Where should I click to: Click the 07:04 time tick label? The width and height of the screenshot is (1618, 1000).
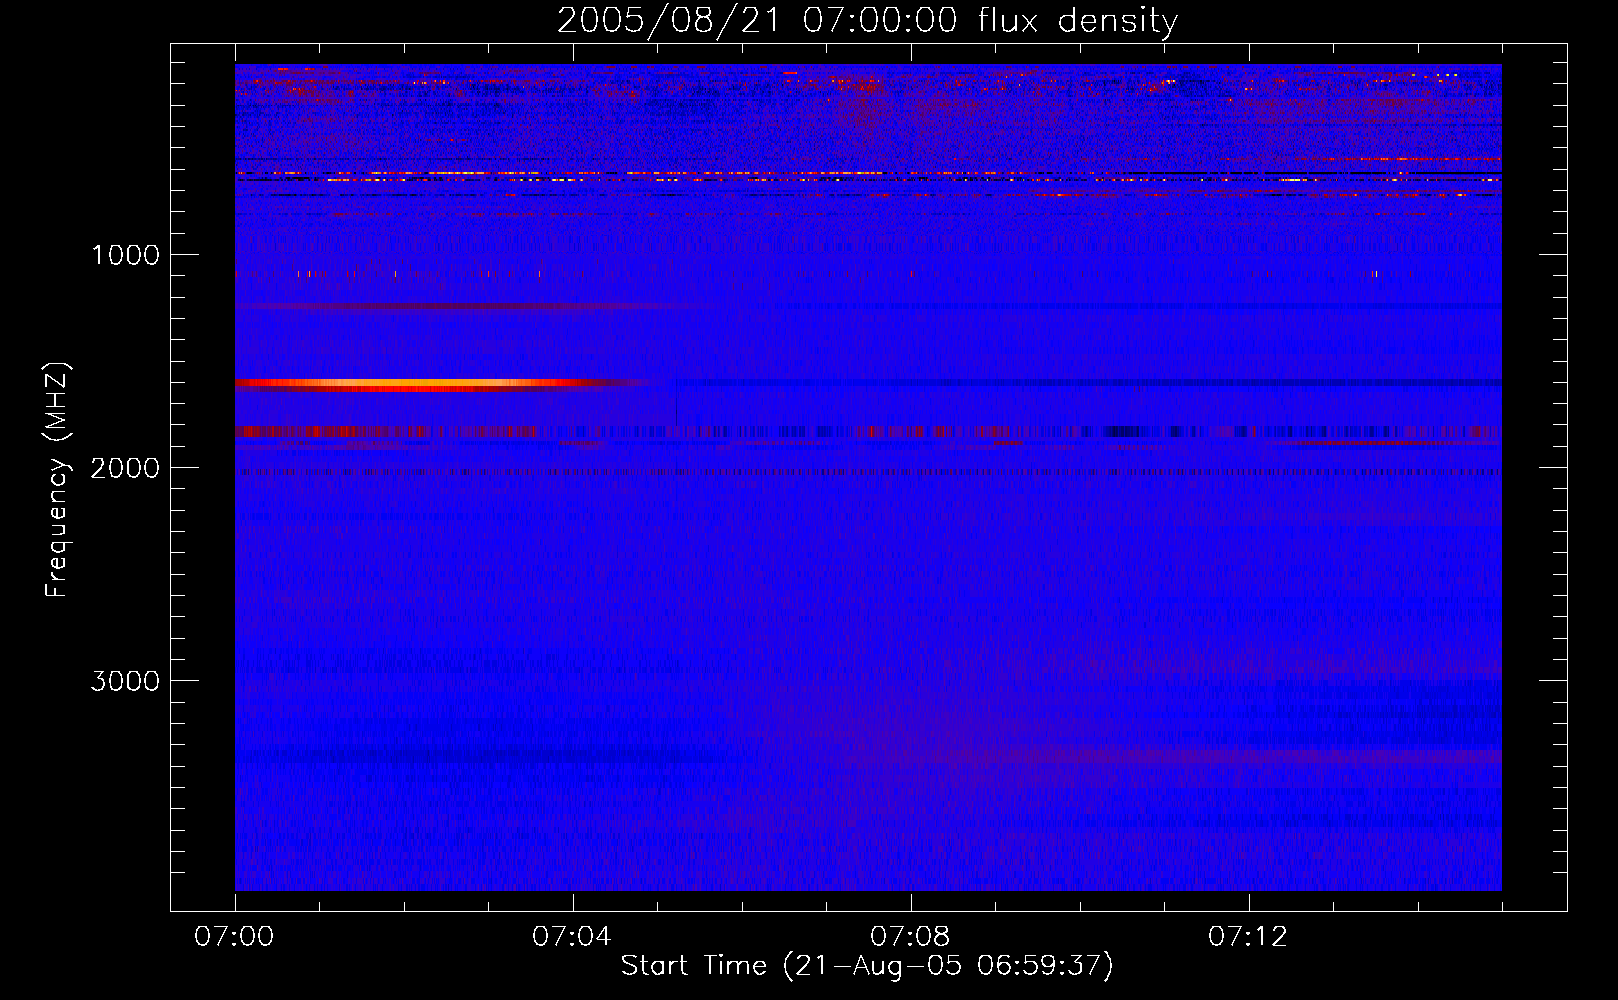tap(572, 937)
